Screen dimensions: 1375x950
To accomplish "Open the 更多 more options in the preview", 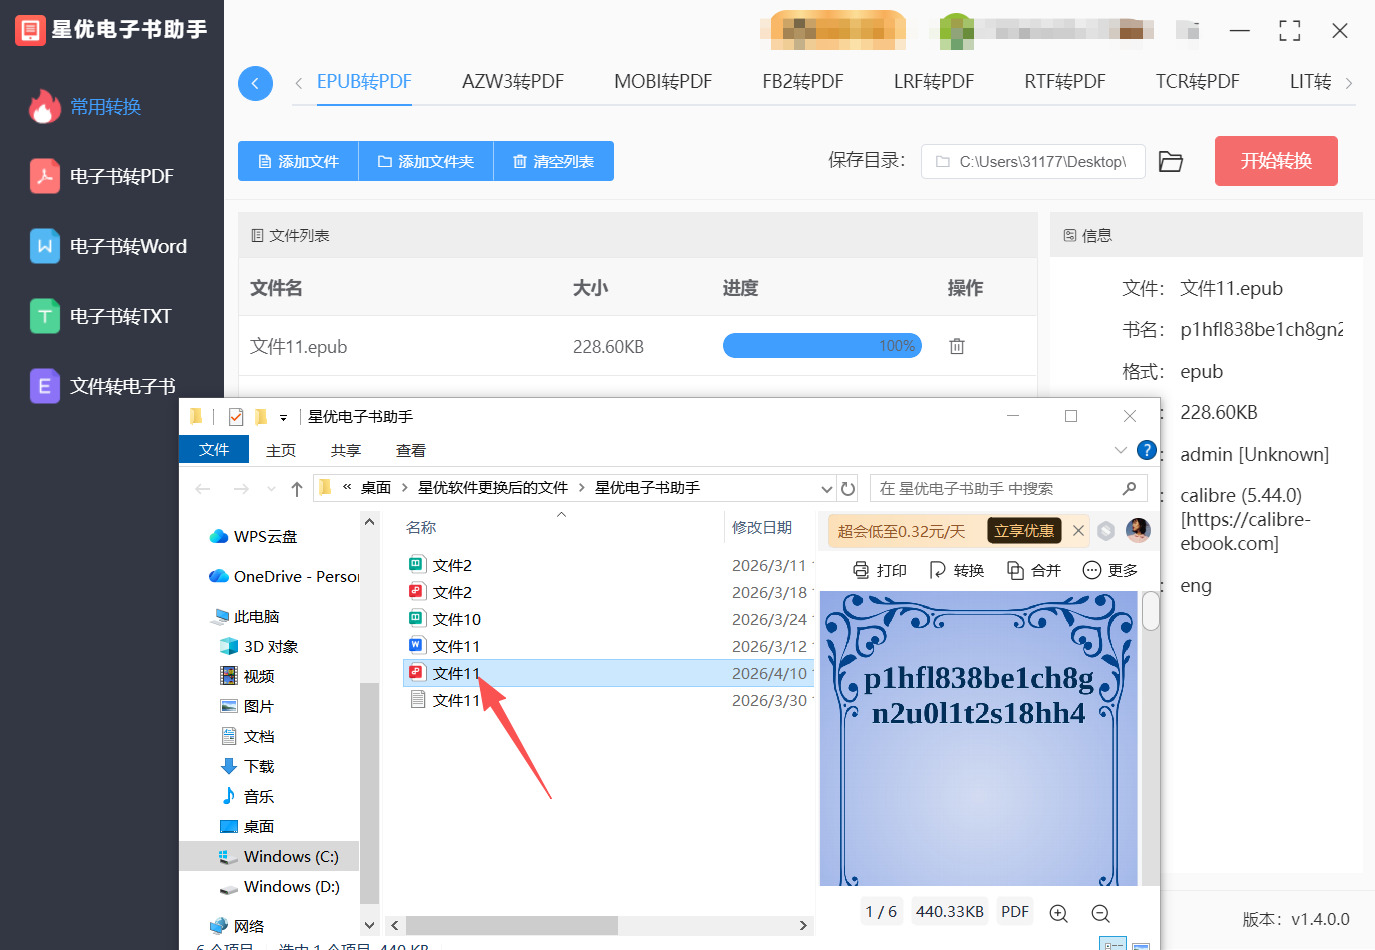I will (1111, 570).
